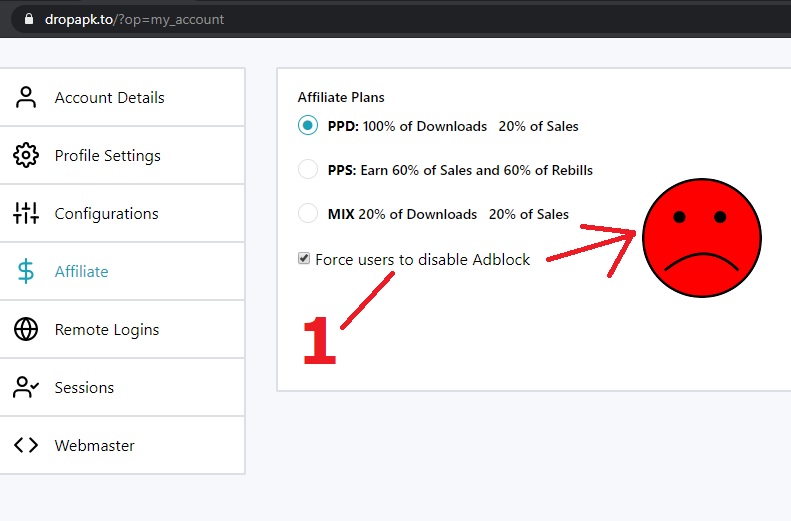Open the Remote Logins text link

coord(106,329)
